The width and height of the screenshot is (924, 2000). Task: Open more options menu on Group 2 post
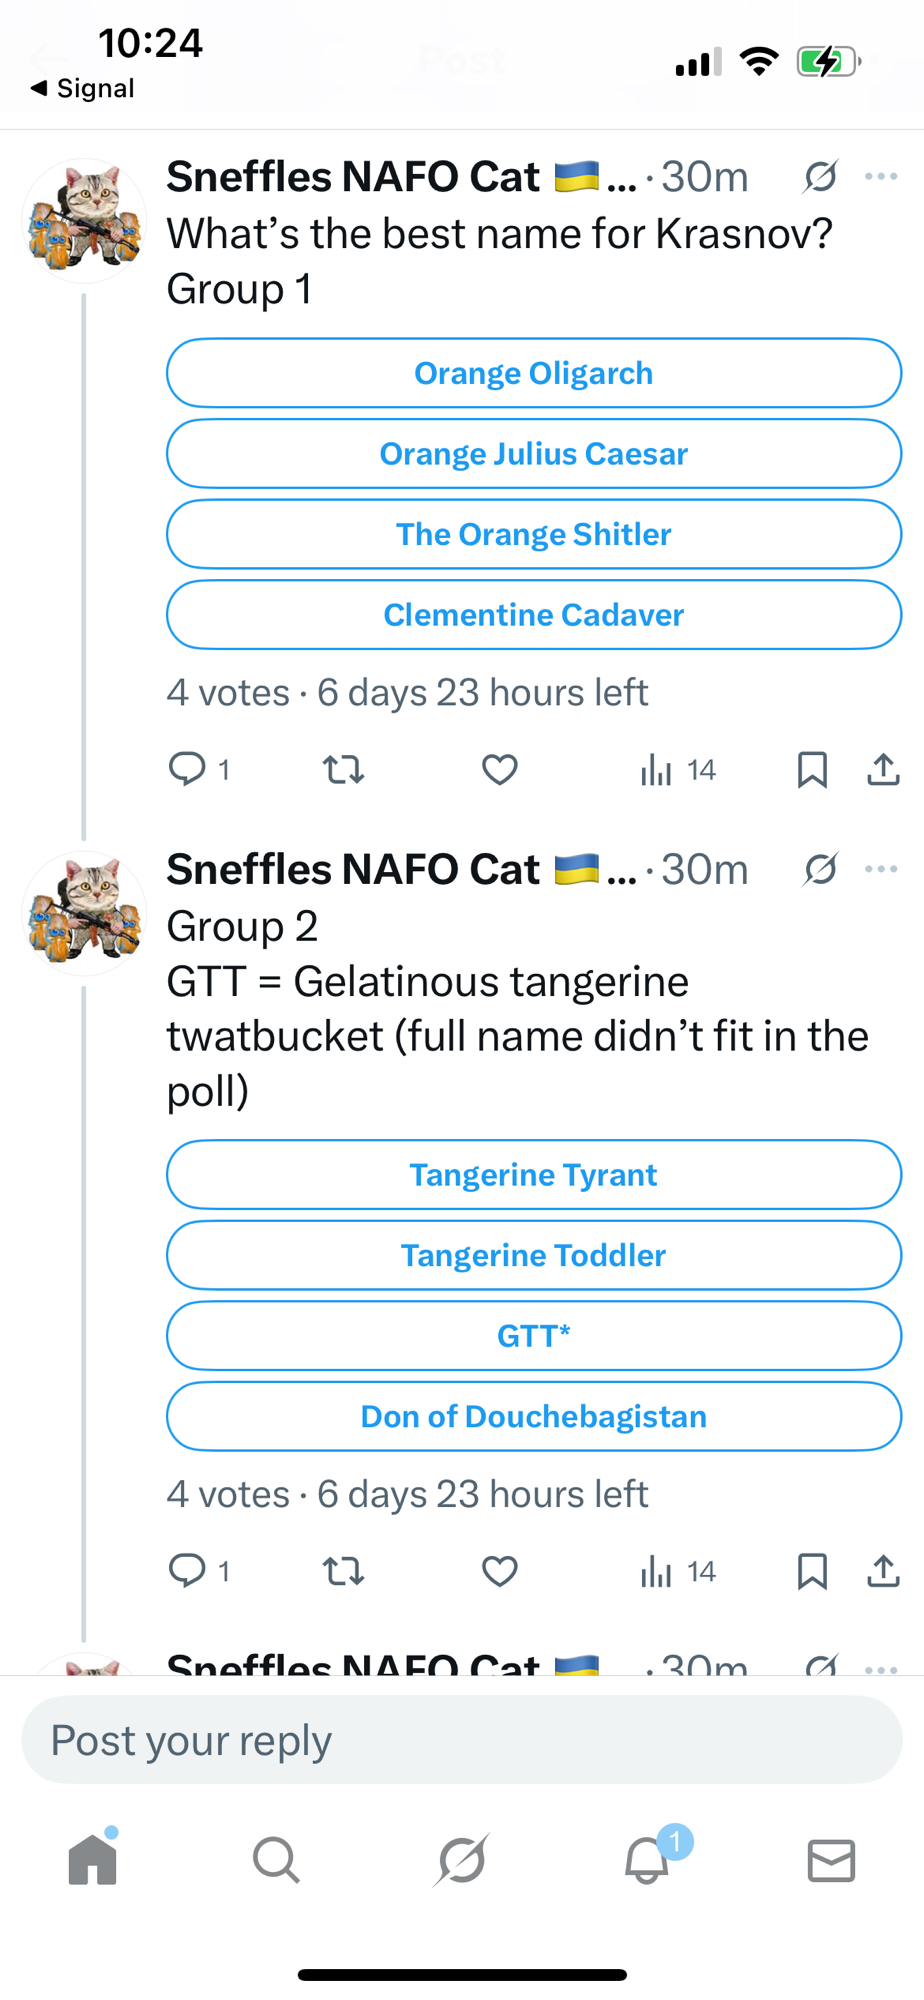pos(881,869)
